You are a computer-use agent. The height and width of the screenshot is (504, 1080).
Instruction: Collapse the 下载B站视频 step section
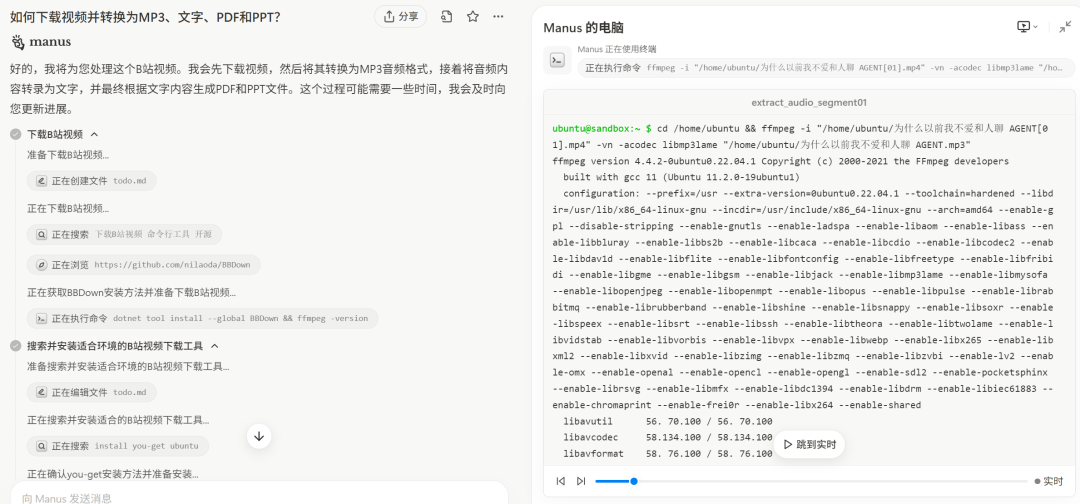94,134
